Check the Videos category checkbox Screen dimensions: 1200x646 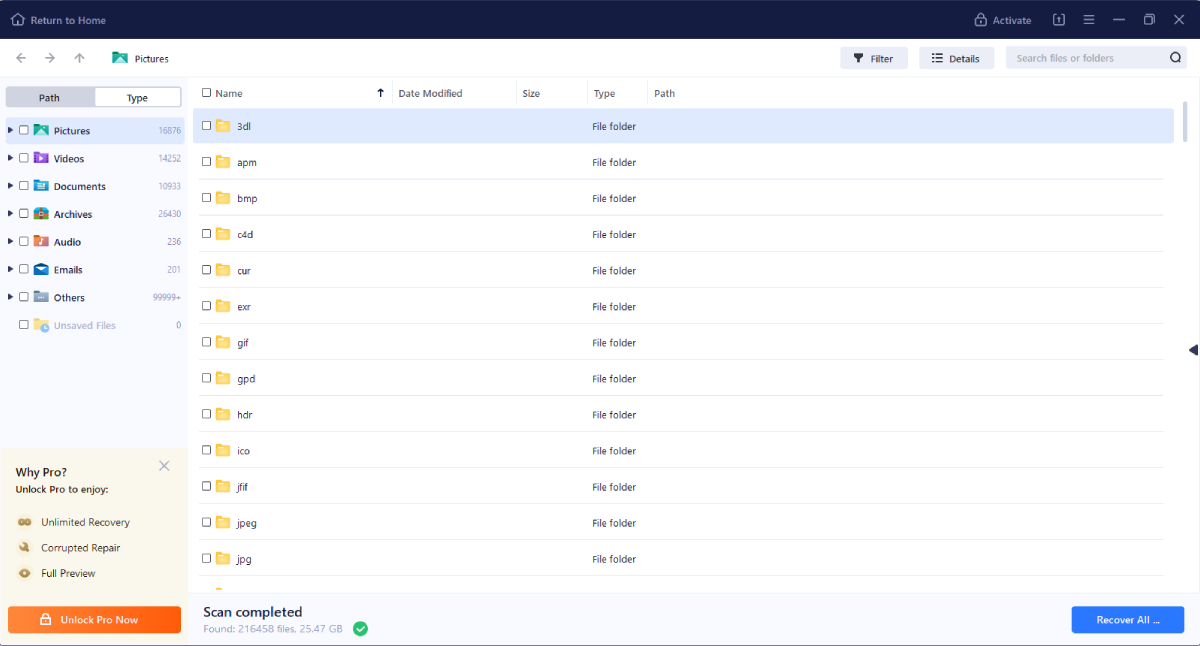pos(24,158)
